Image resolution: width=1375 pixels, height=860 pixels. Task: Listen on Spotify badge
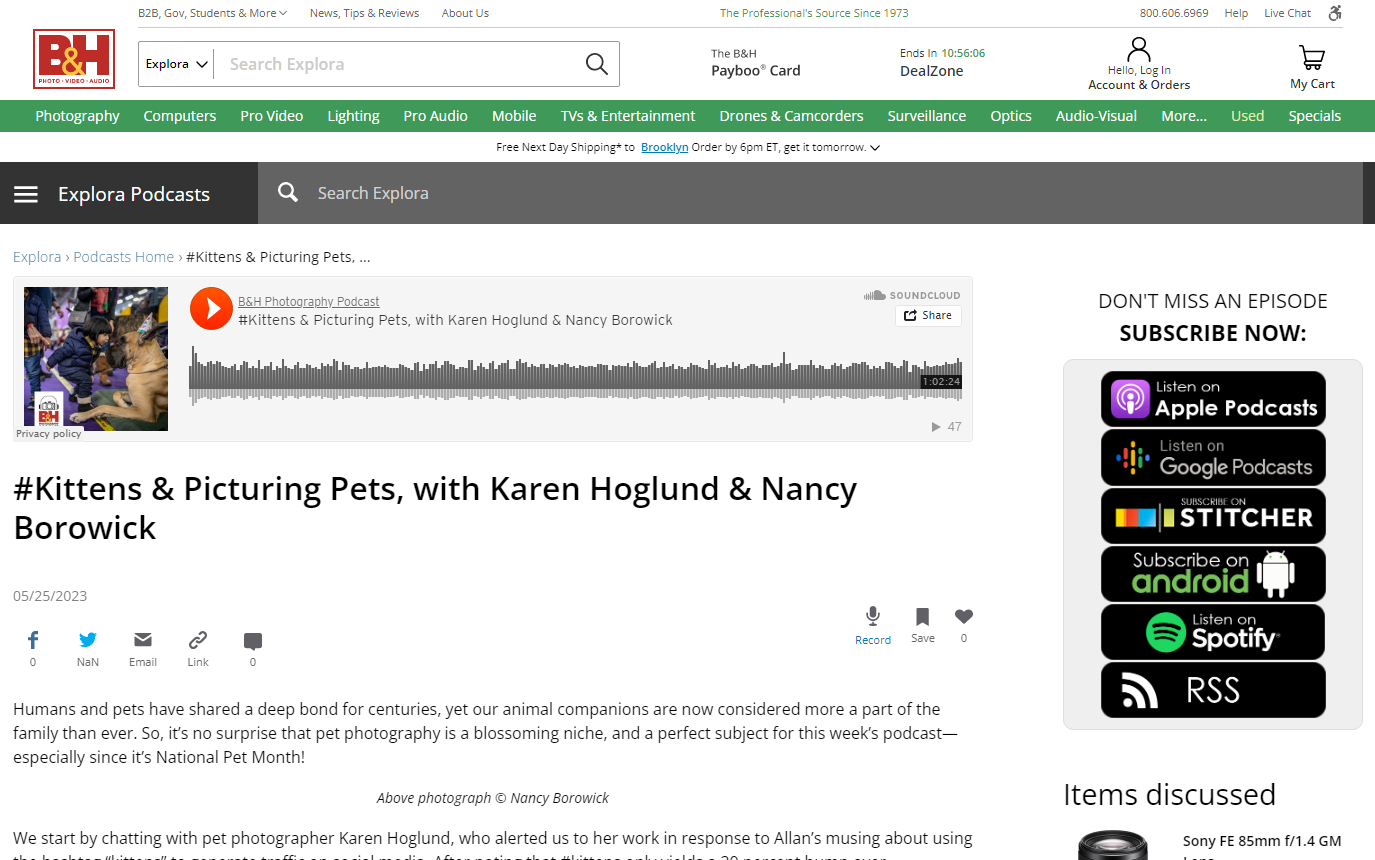tap(1213, 632)
